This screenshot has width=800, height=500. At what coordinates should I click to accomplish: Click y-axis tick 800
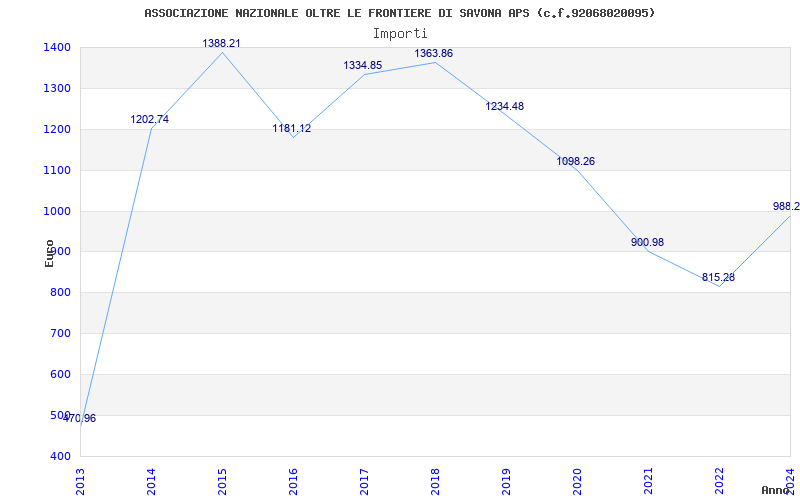click(61, 293)
